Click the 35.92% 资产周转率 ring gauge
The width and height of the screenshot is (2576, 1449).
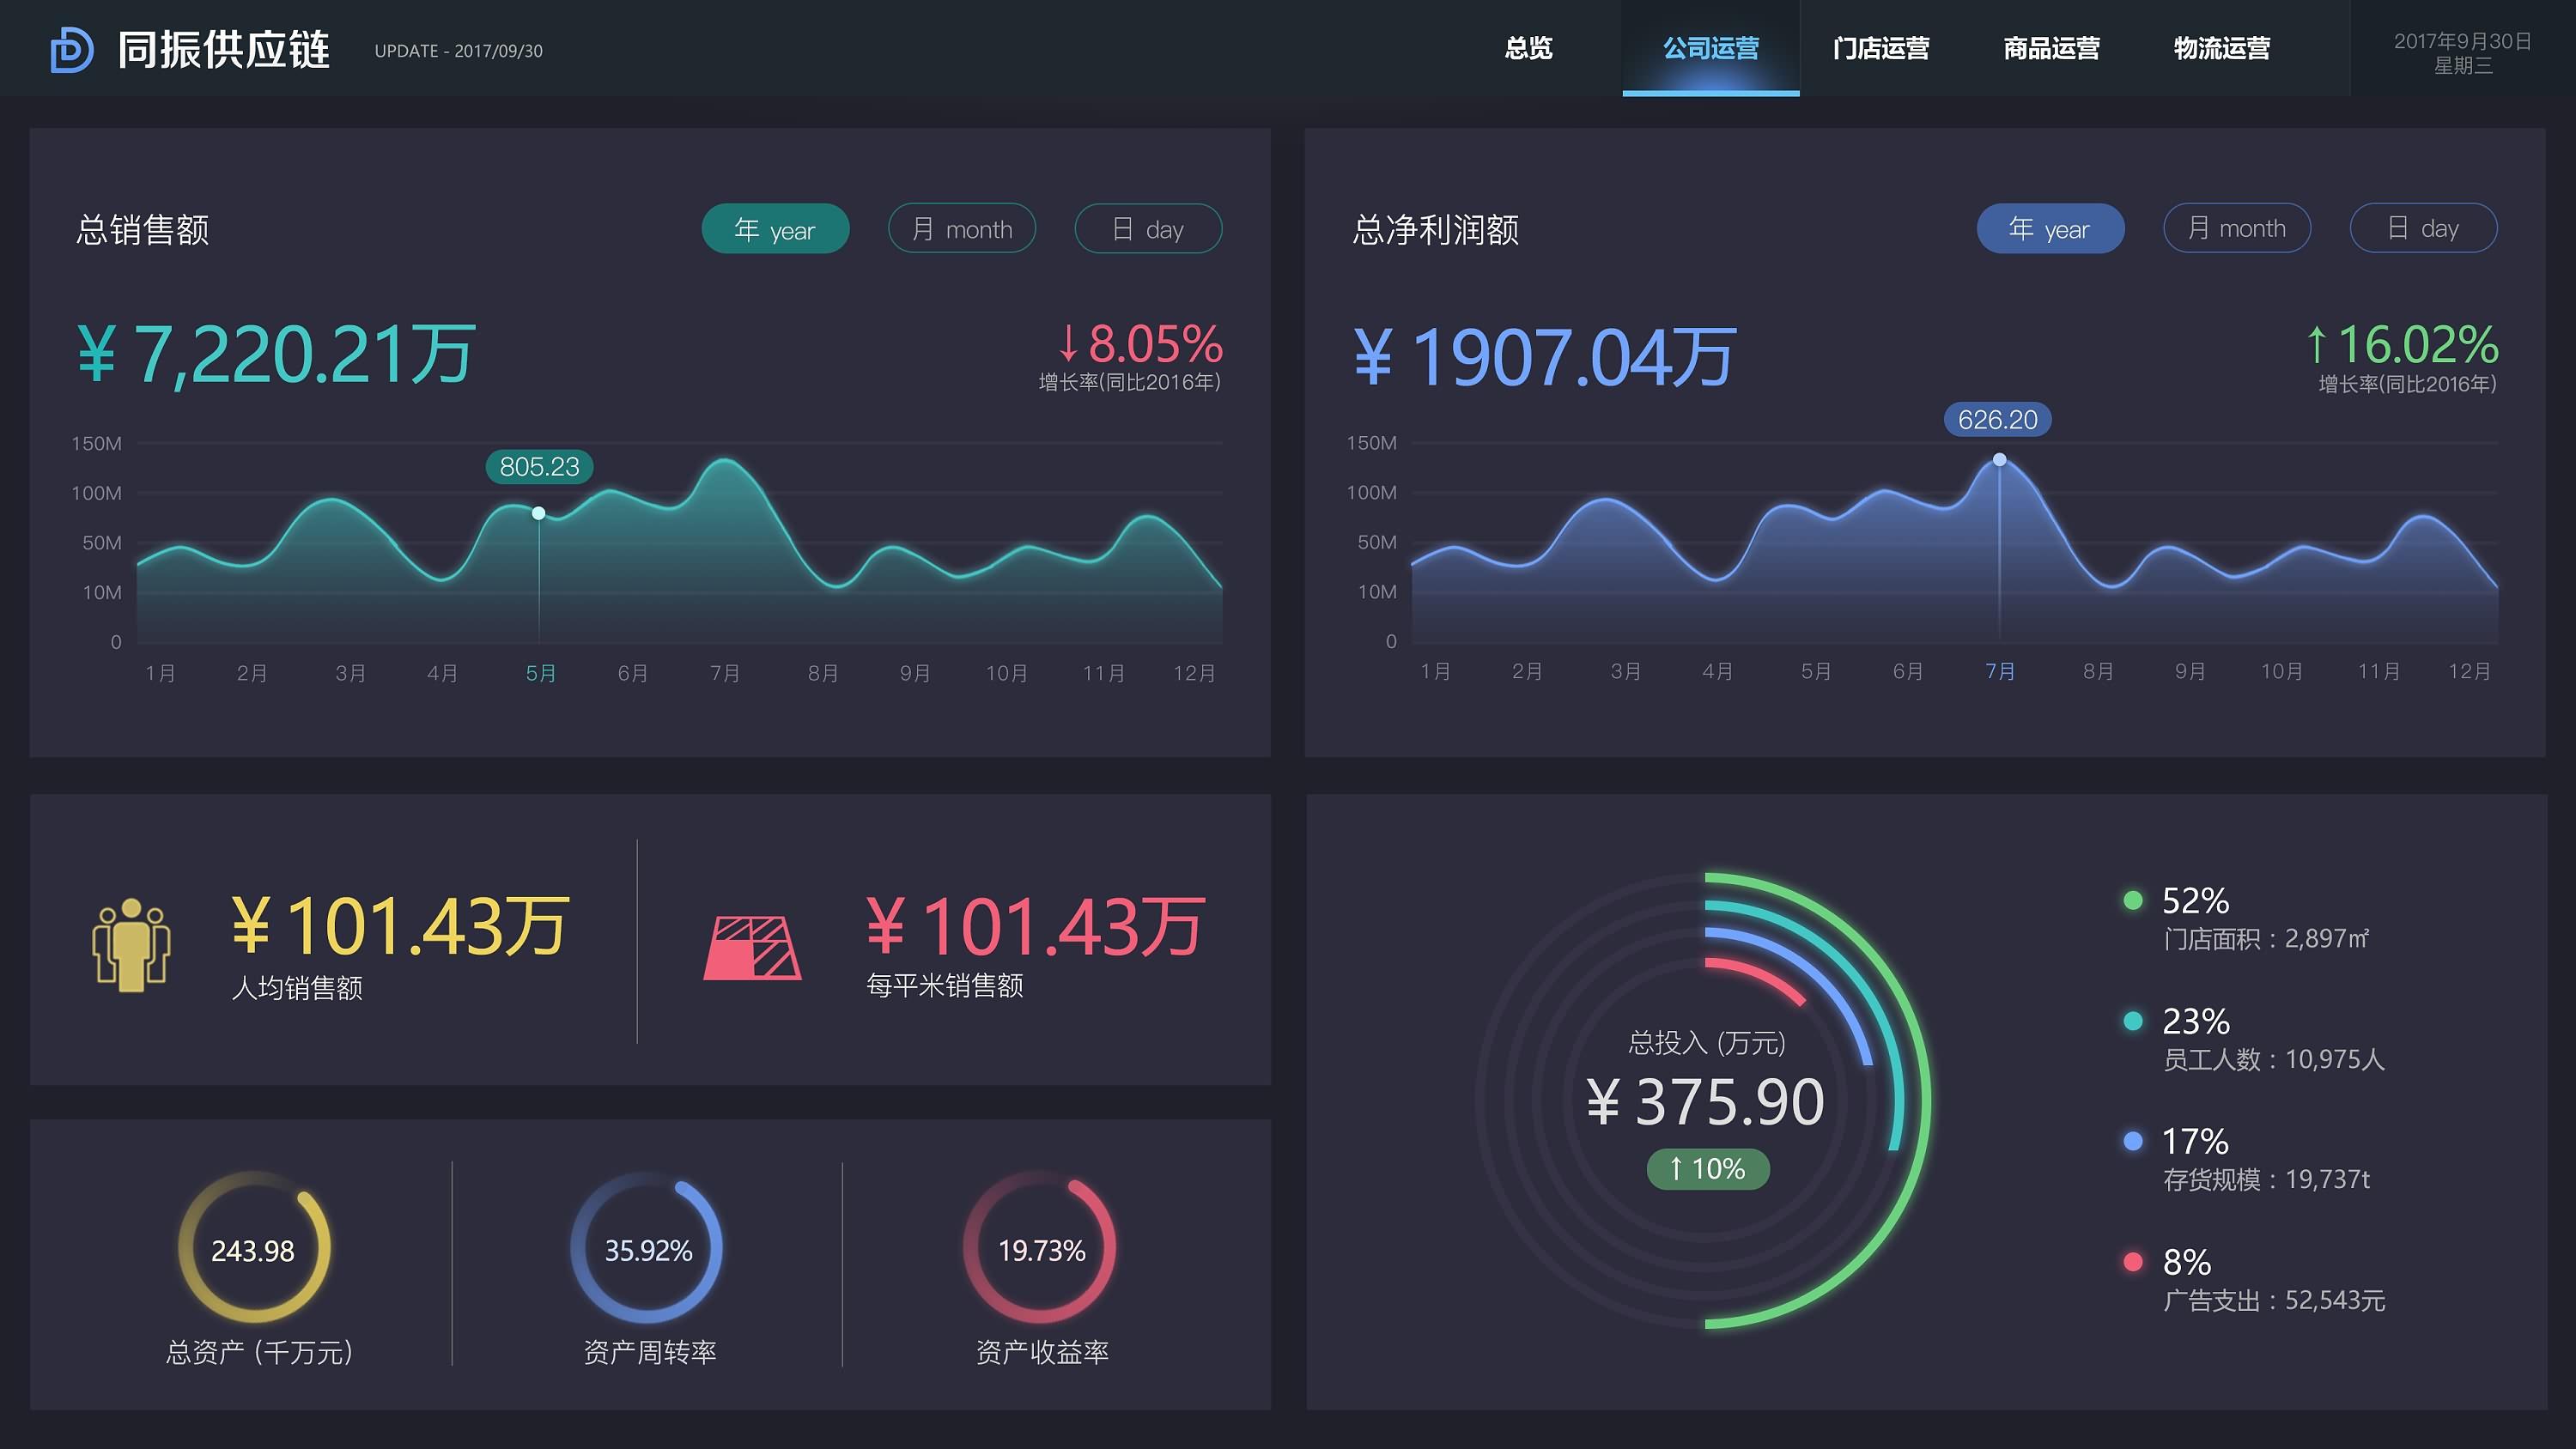pos(647,1247)
